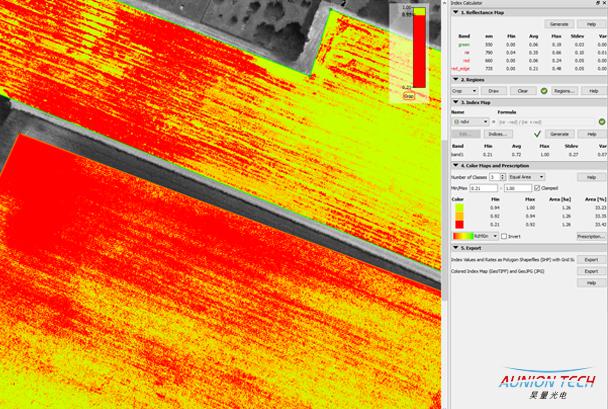The width and height of the screenshot is (608, 409).
Task: Open the ndvi index name dropdown
Action: [x=468, y=121]
